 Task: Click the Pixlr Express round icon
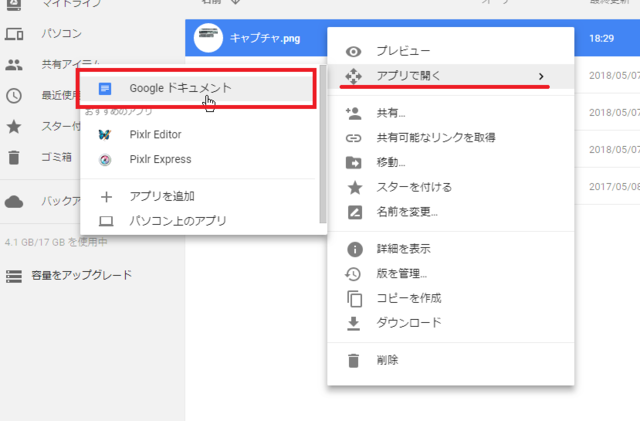point(105,160)
